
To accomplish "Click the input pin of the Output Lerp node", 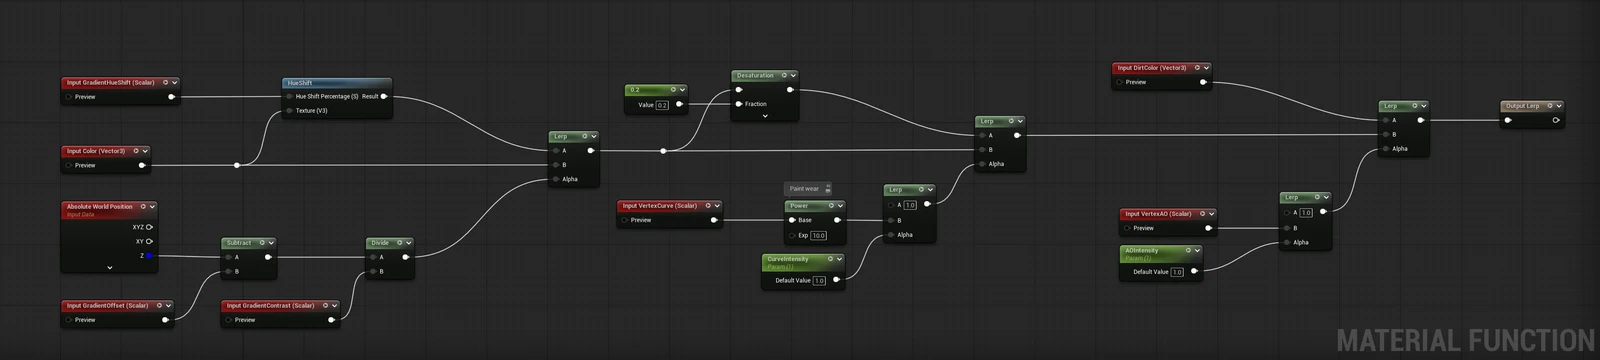I will click(1508, 120).
